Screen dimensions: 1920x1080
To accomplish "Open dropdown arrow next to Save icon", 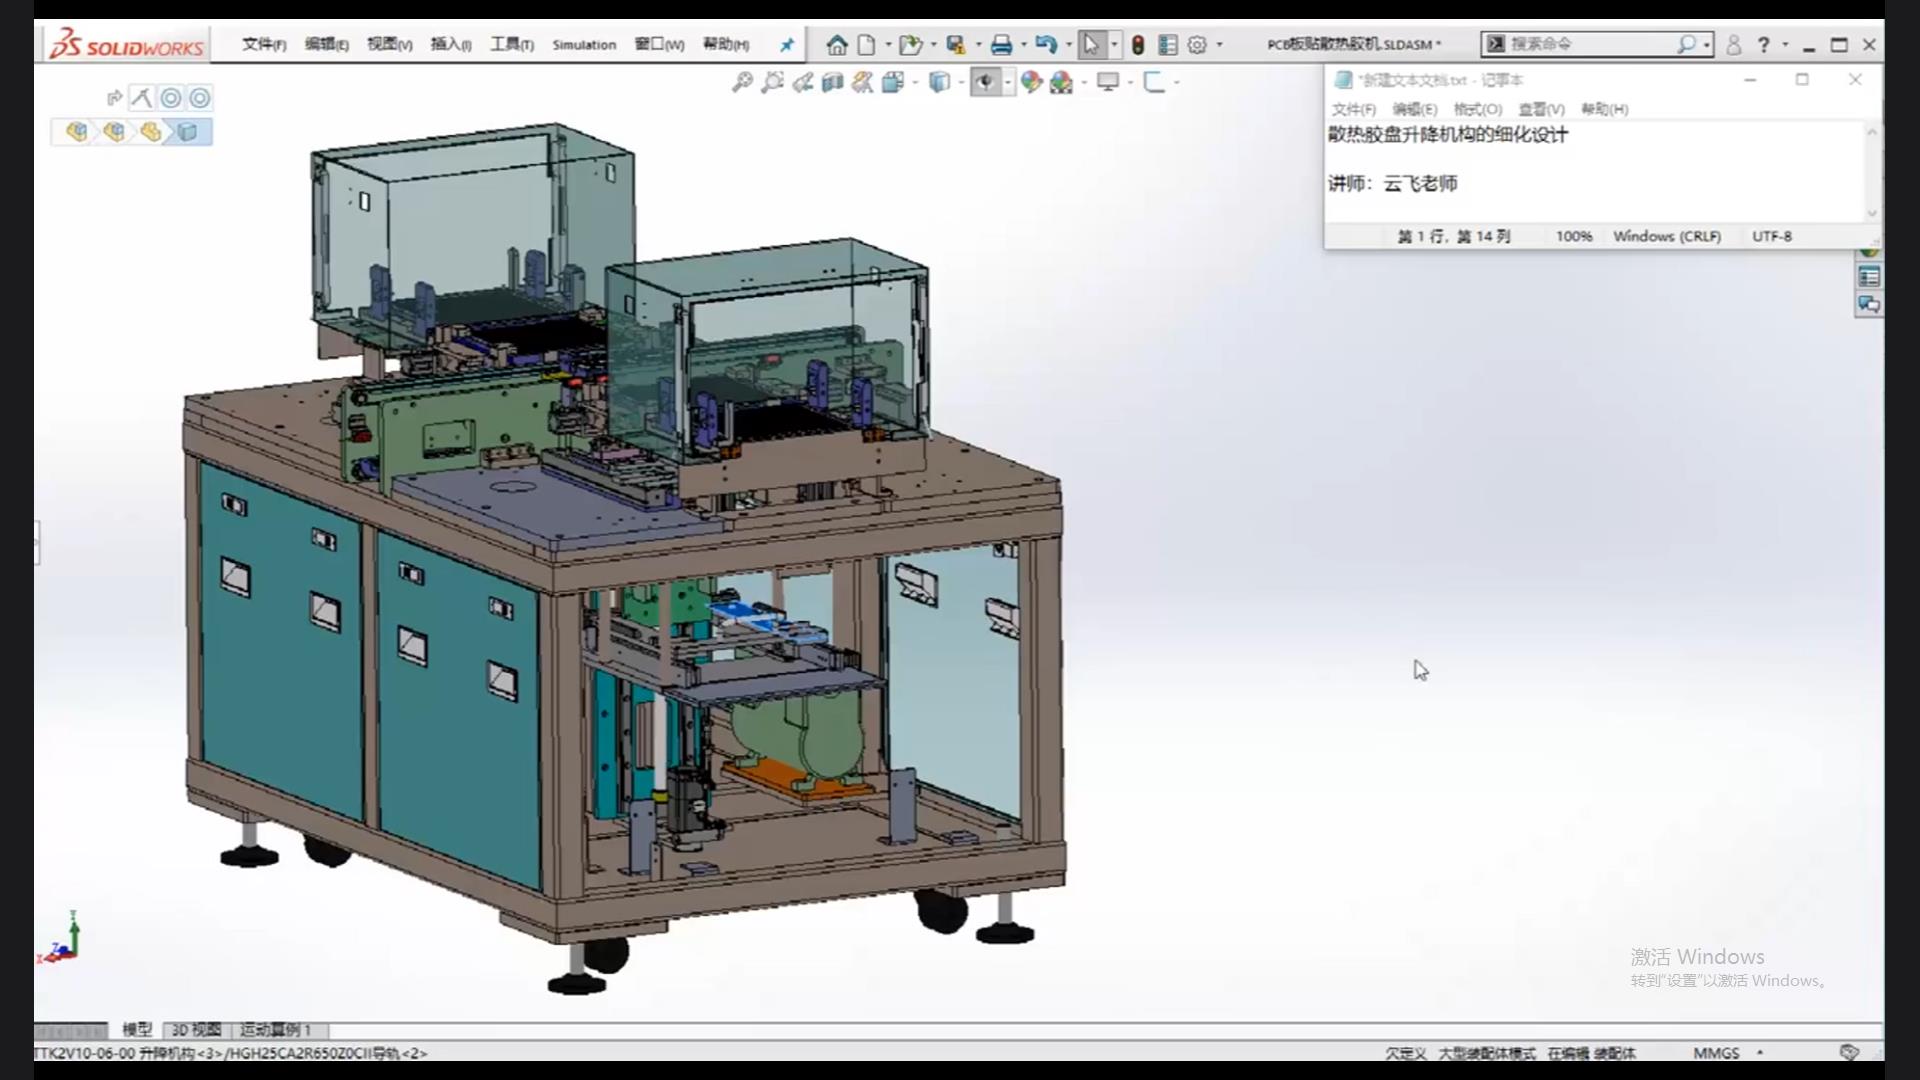I will (978, 45).
